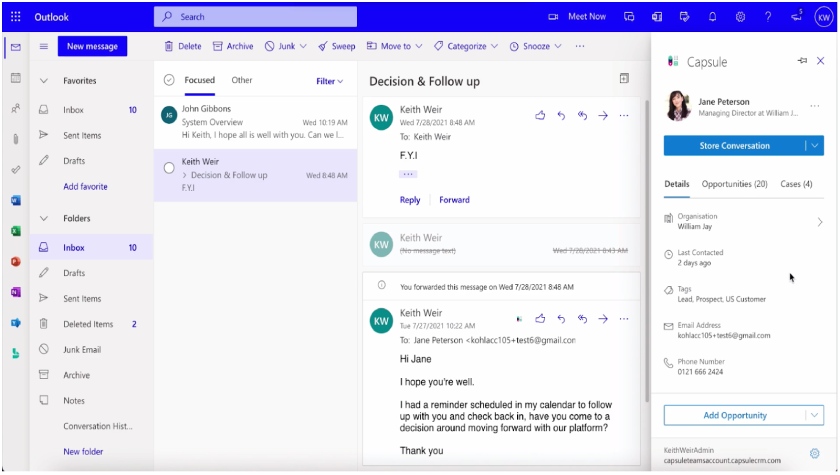The width and height of the screenshot is (840, 475).
Task: Open Calendar in left app rail
Action: (16, 78)
